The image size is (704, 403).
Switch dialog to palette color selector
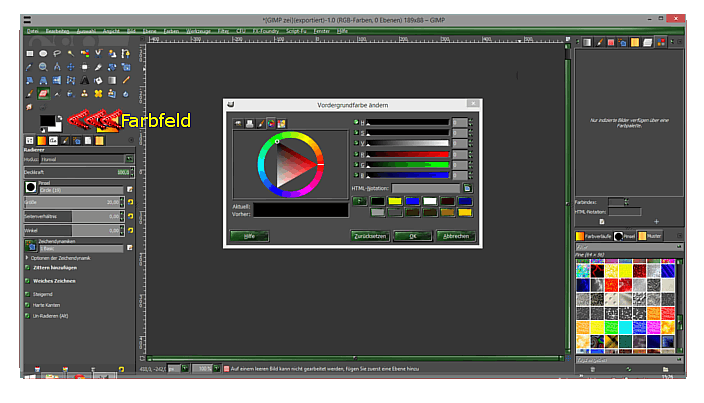pos(282,123)
